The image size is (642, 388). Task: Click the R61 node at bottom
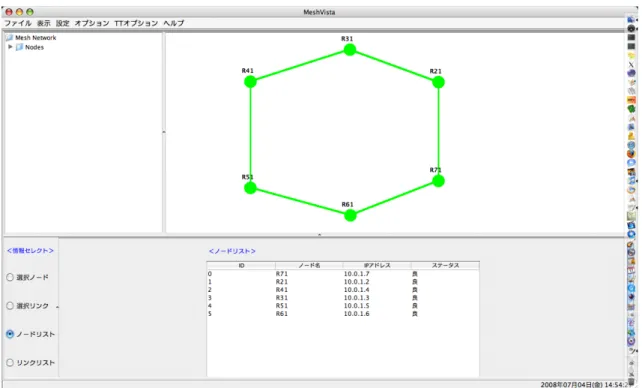[x=350, y=215]
